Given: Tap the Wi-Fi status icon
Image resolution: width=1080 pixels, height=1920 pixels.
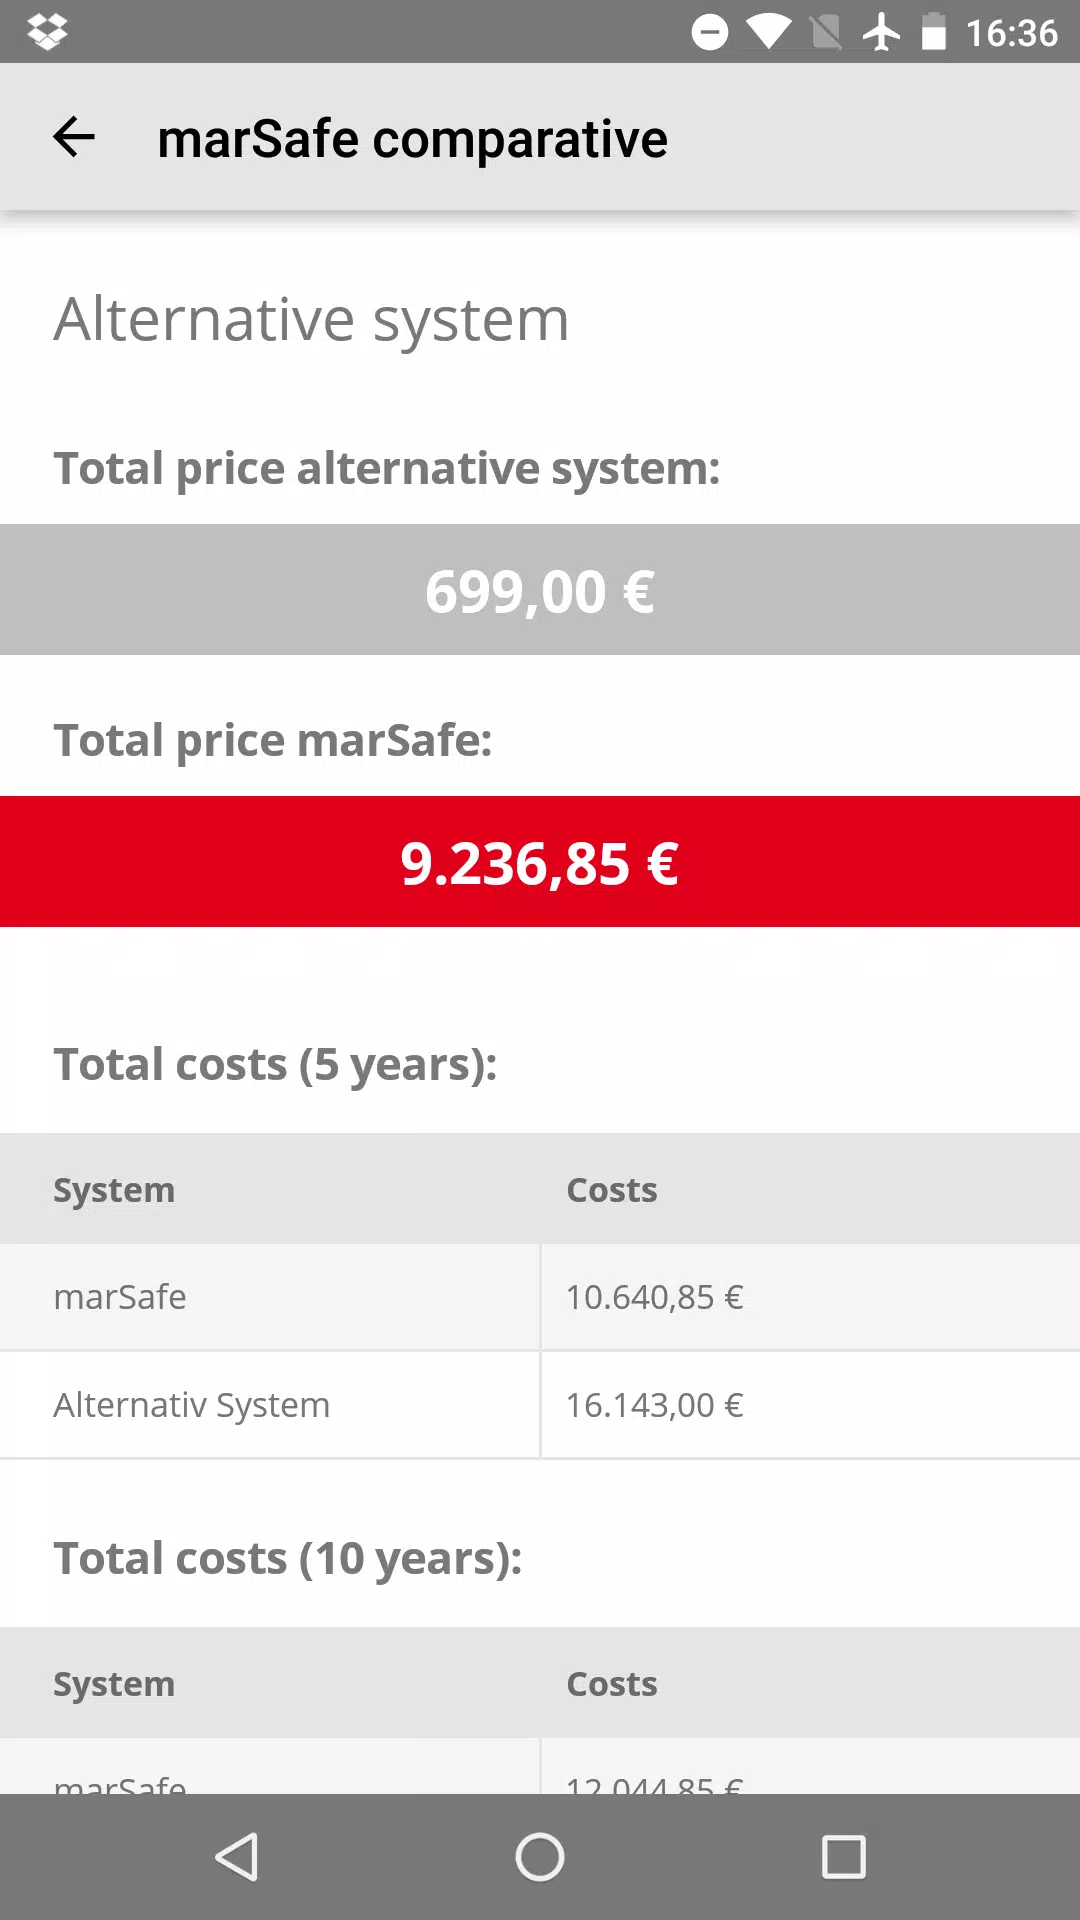Looking at the screenshot, I should [x=768, y=32].
